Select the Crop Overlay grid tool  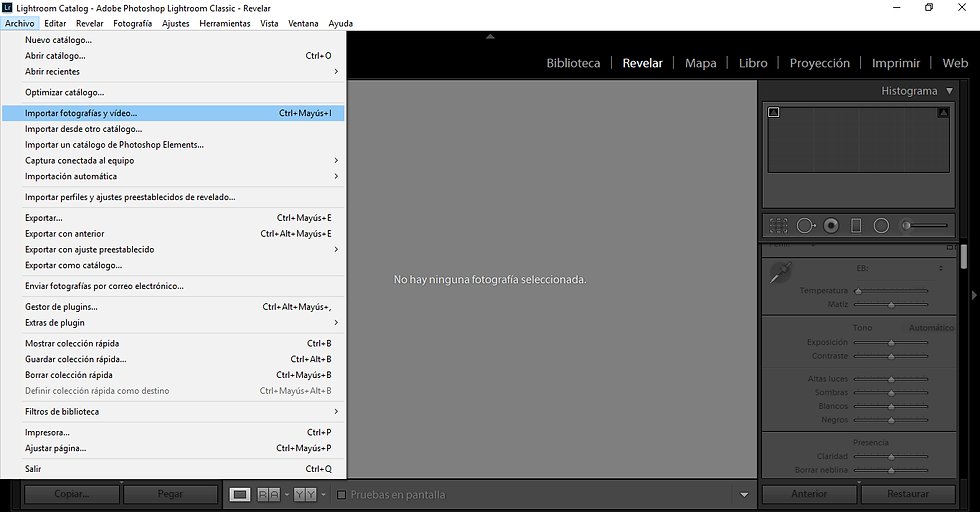(779, 226)
